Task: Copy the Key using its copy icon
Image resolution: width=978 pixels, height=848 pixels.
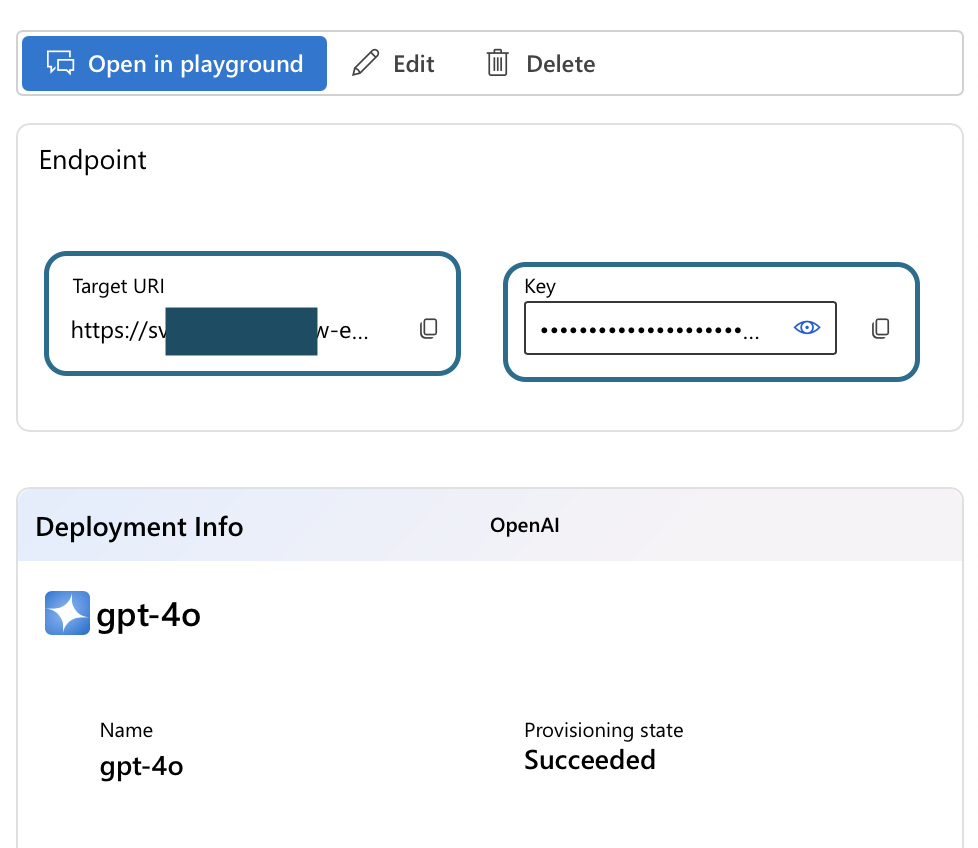Action: coord(880,328)
